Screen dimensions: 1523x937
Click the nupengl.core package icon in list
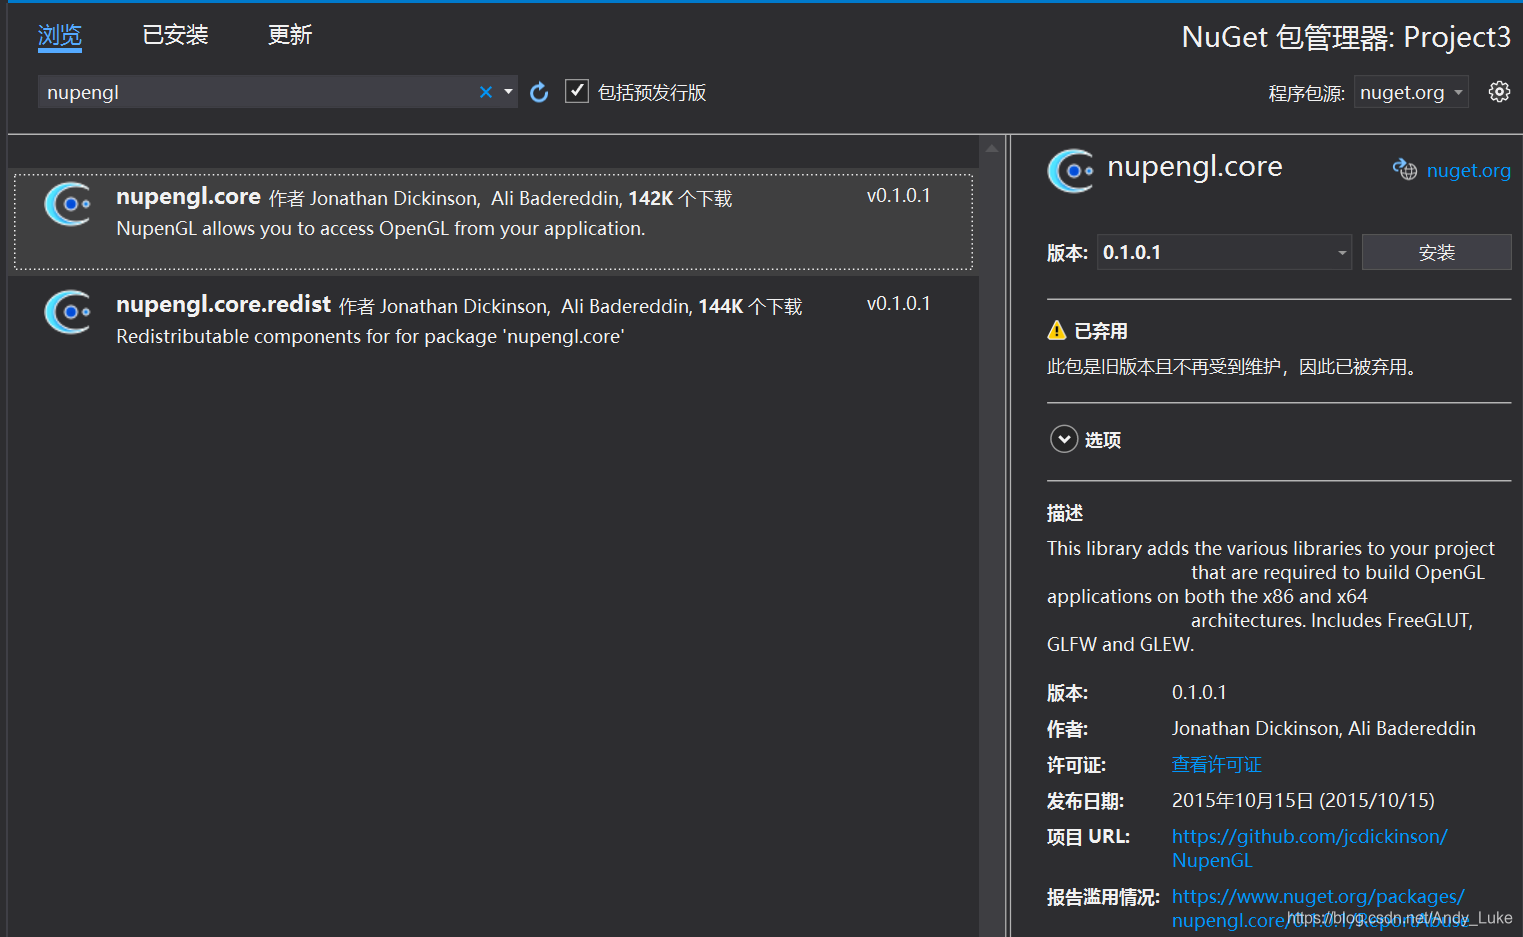click(x=68, y=204)
